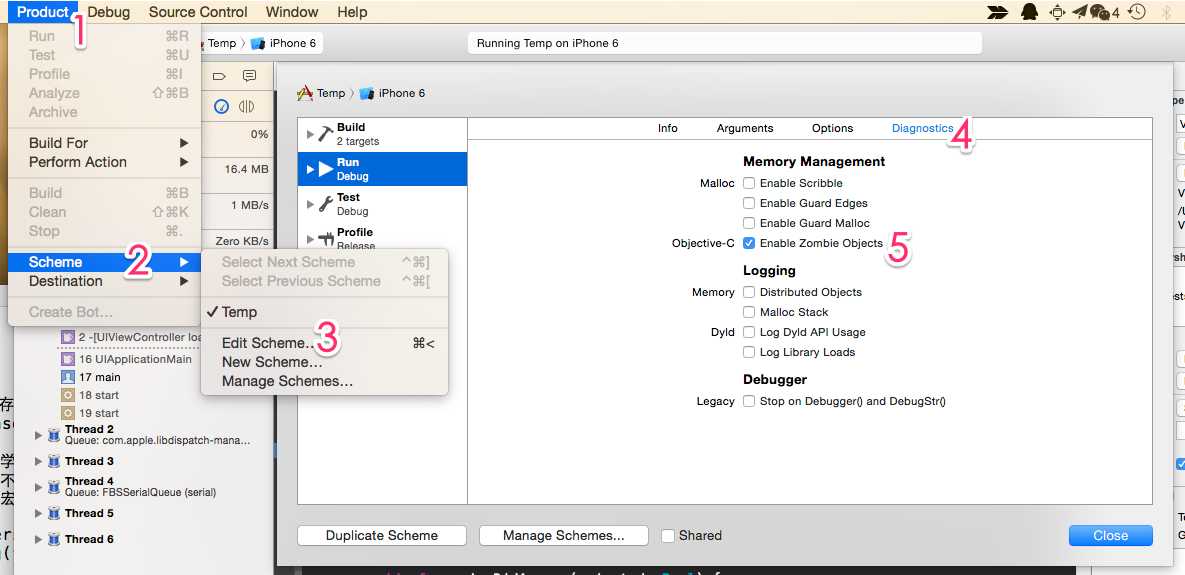Check Log Library Loads
This screenshot has width=1185, height=575.
(x=749, y=352)
